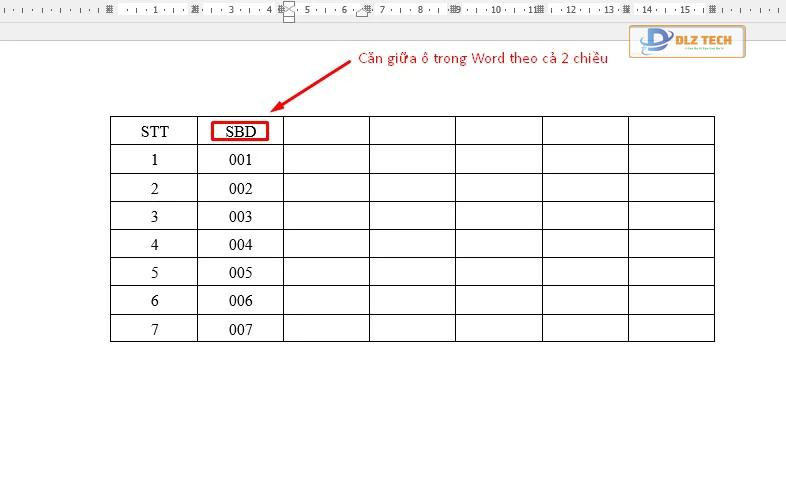The height and width of the screenshot is (503, 786).
Task: Click the STT header cell
Action: (x=154, y=131)
